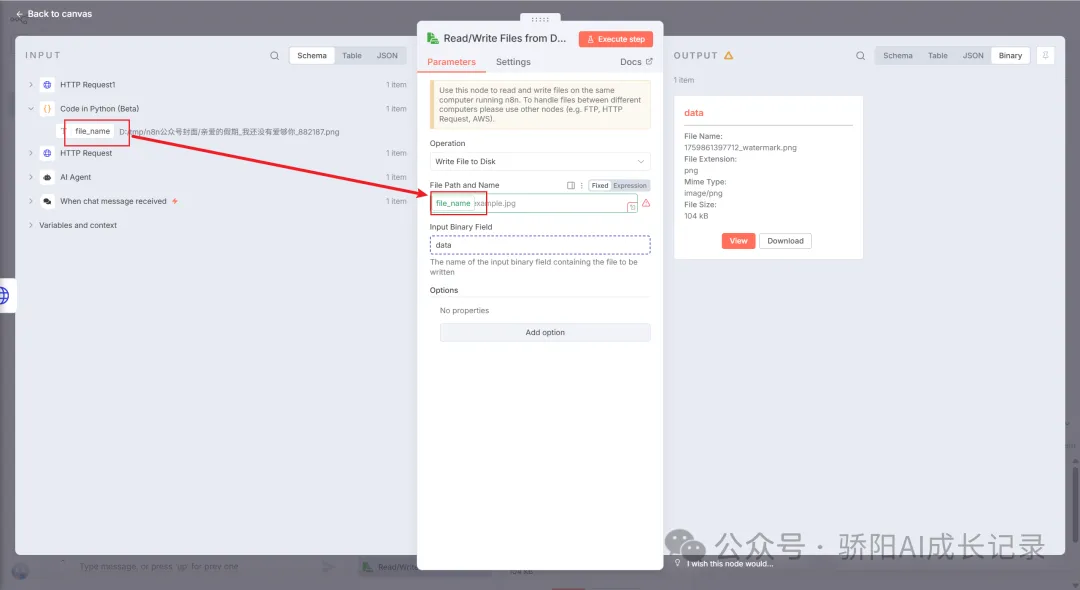Screen dimensions: 1080x590
Task: Click the data heading in output card
Action: (x=694, y=113)
